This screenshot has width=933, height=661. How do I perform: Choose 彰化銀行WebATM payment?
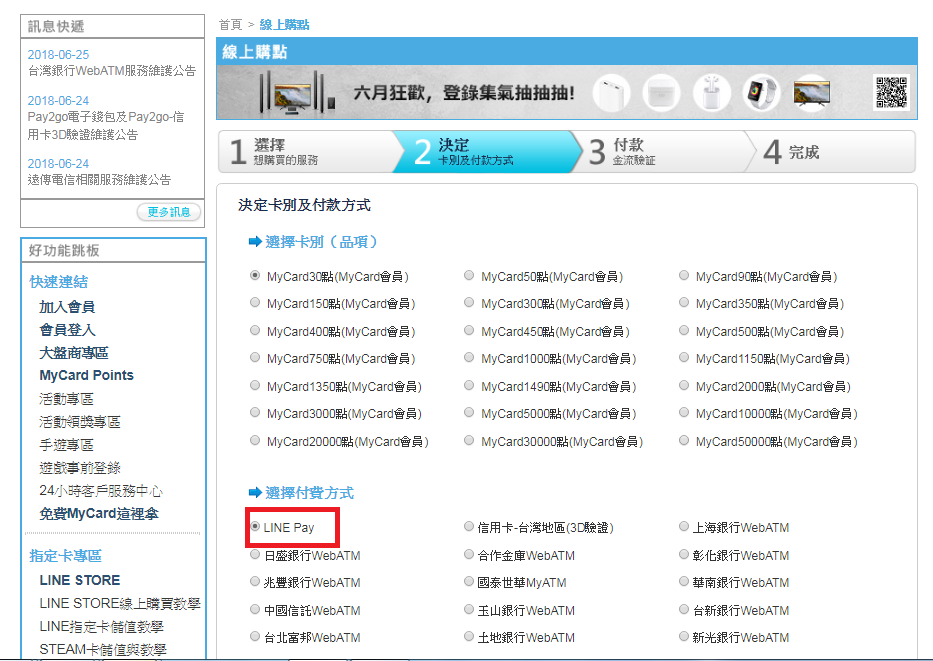click(x=684, y=555)
